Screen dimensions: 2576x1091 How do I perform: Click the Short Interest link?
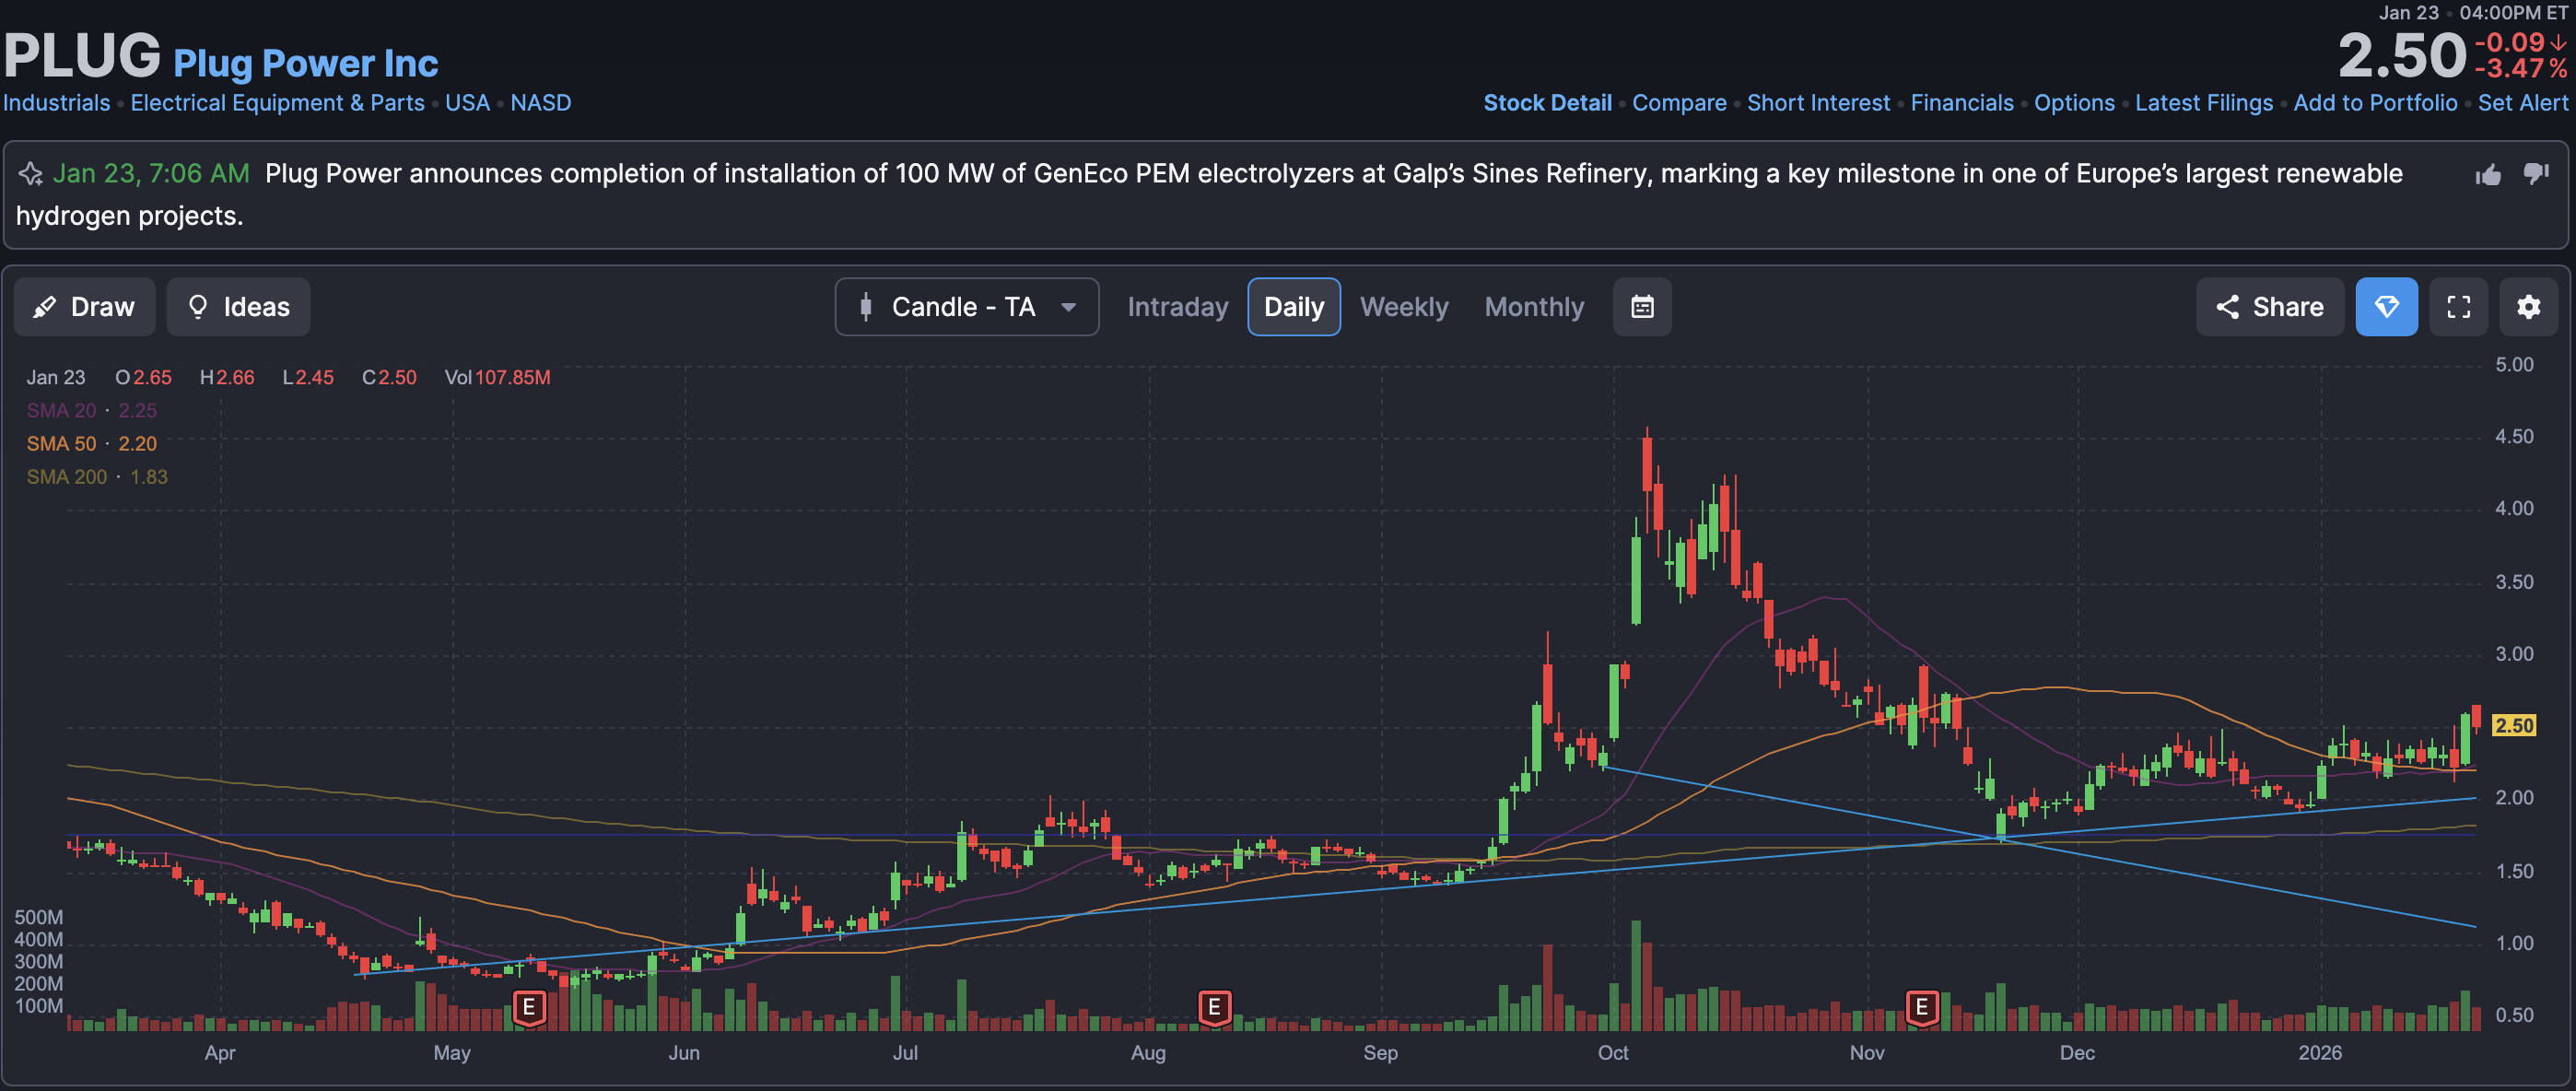1818,103
